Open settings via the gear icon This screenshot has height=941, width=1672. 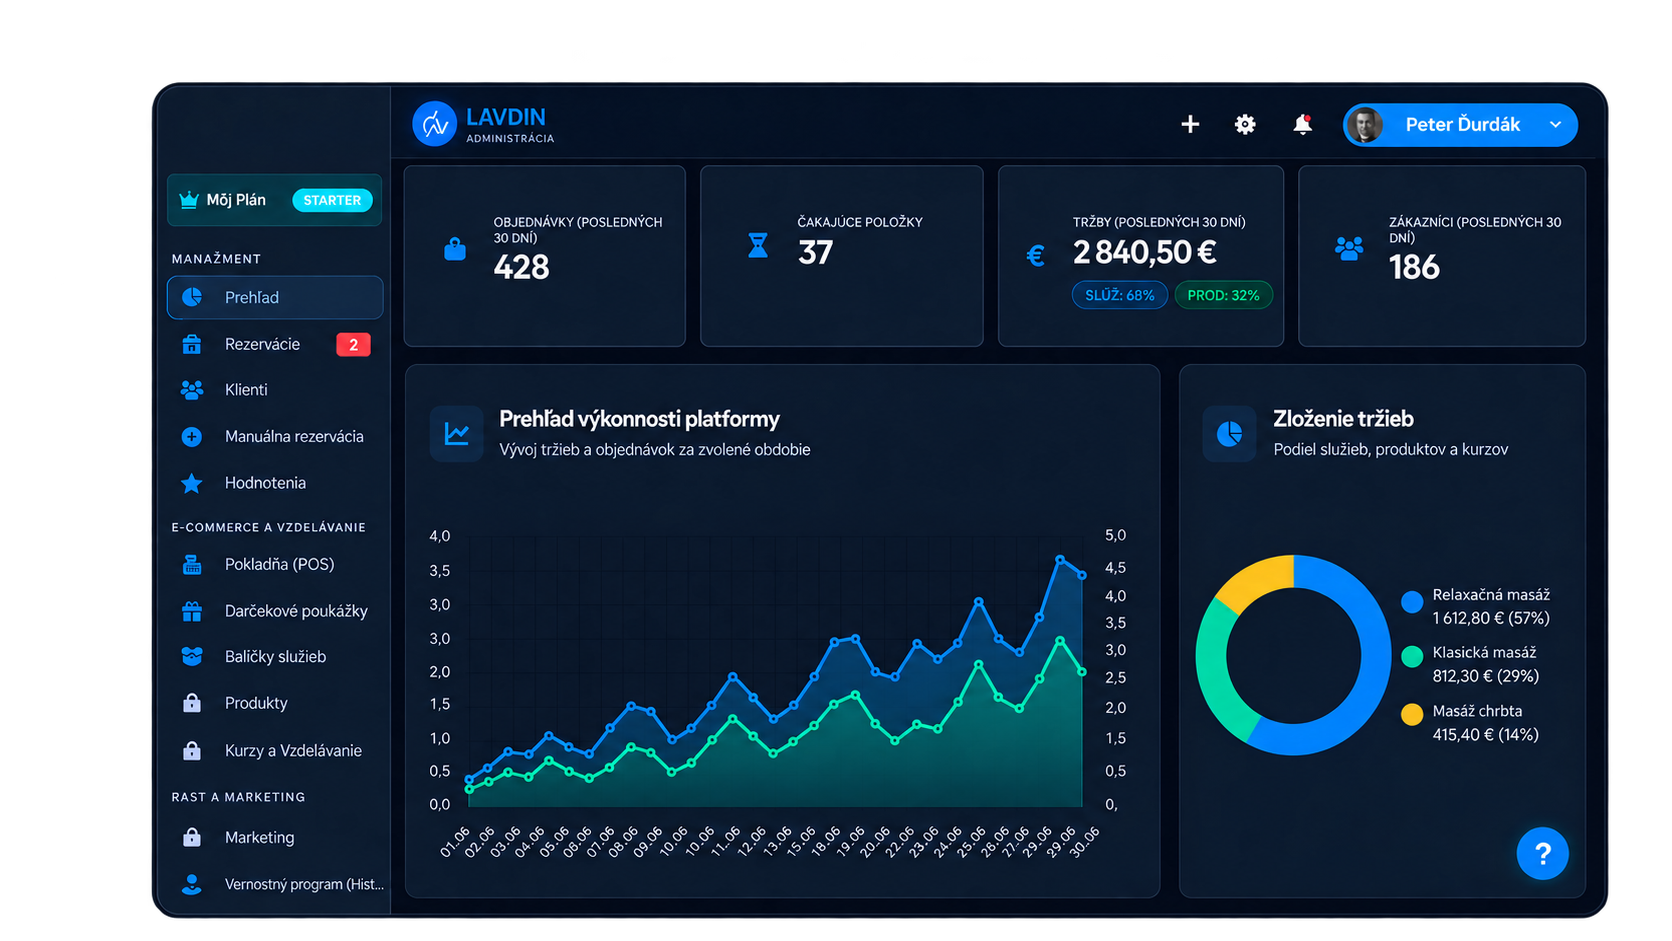[1245, 124]
